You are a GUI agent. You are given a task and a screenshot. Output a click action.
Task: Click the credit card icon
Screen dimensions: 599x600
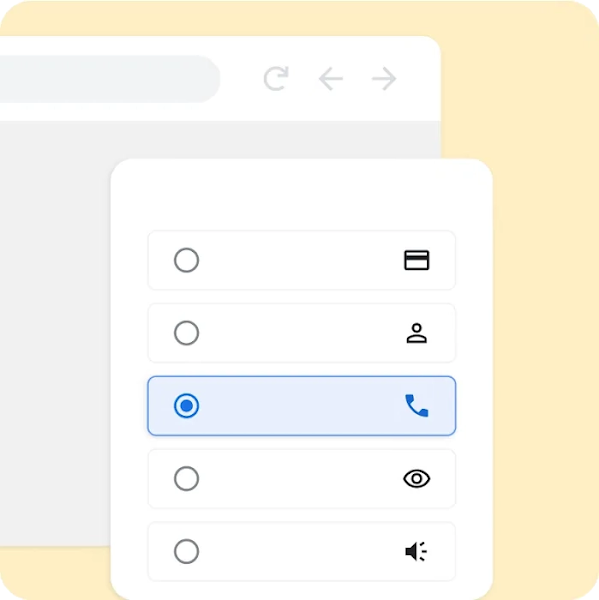[x=416, y=260]
